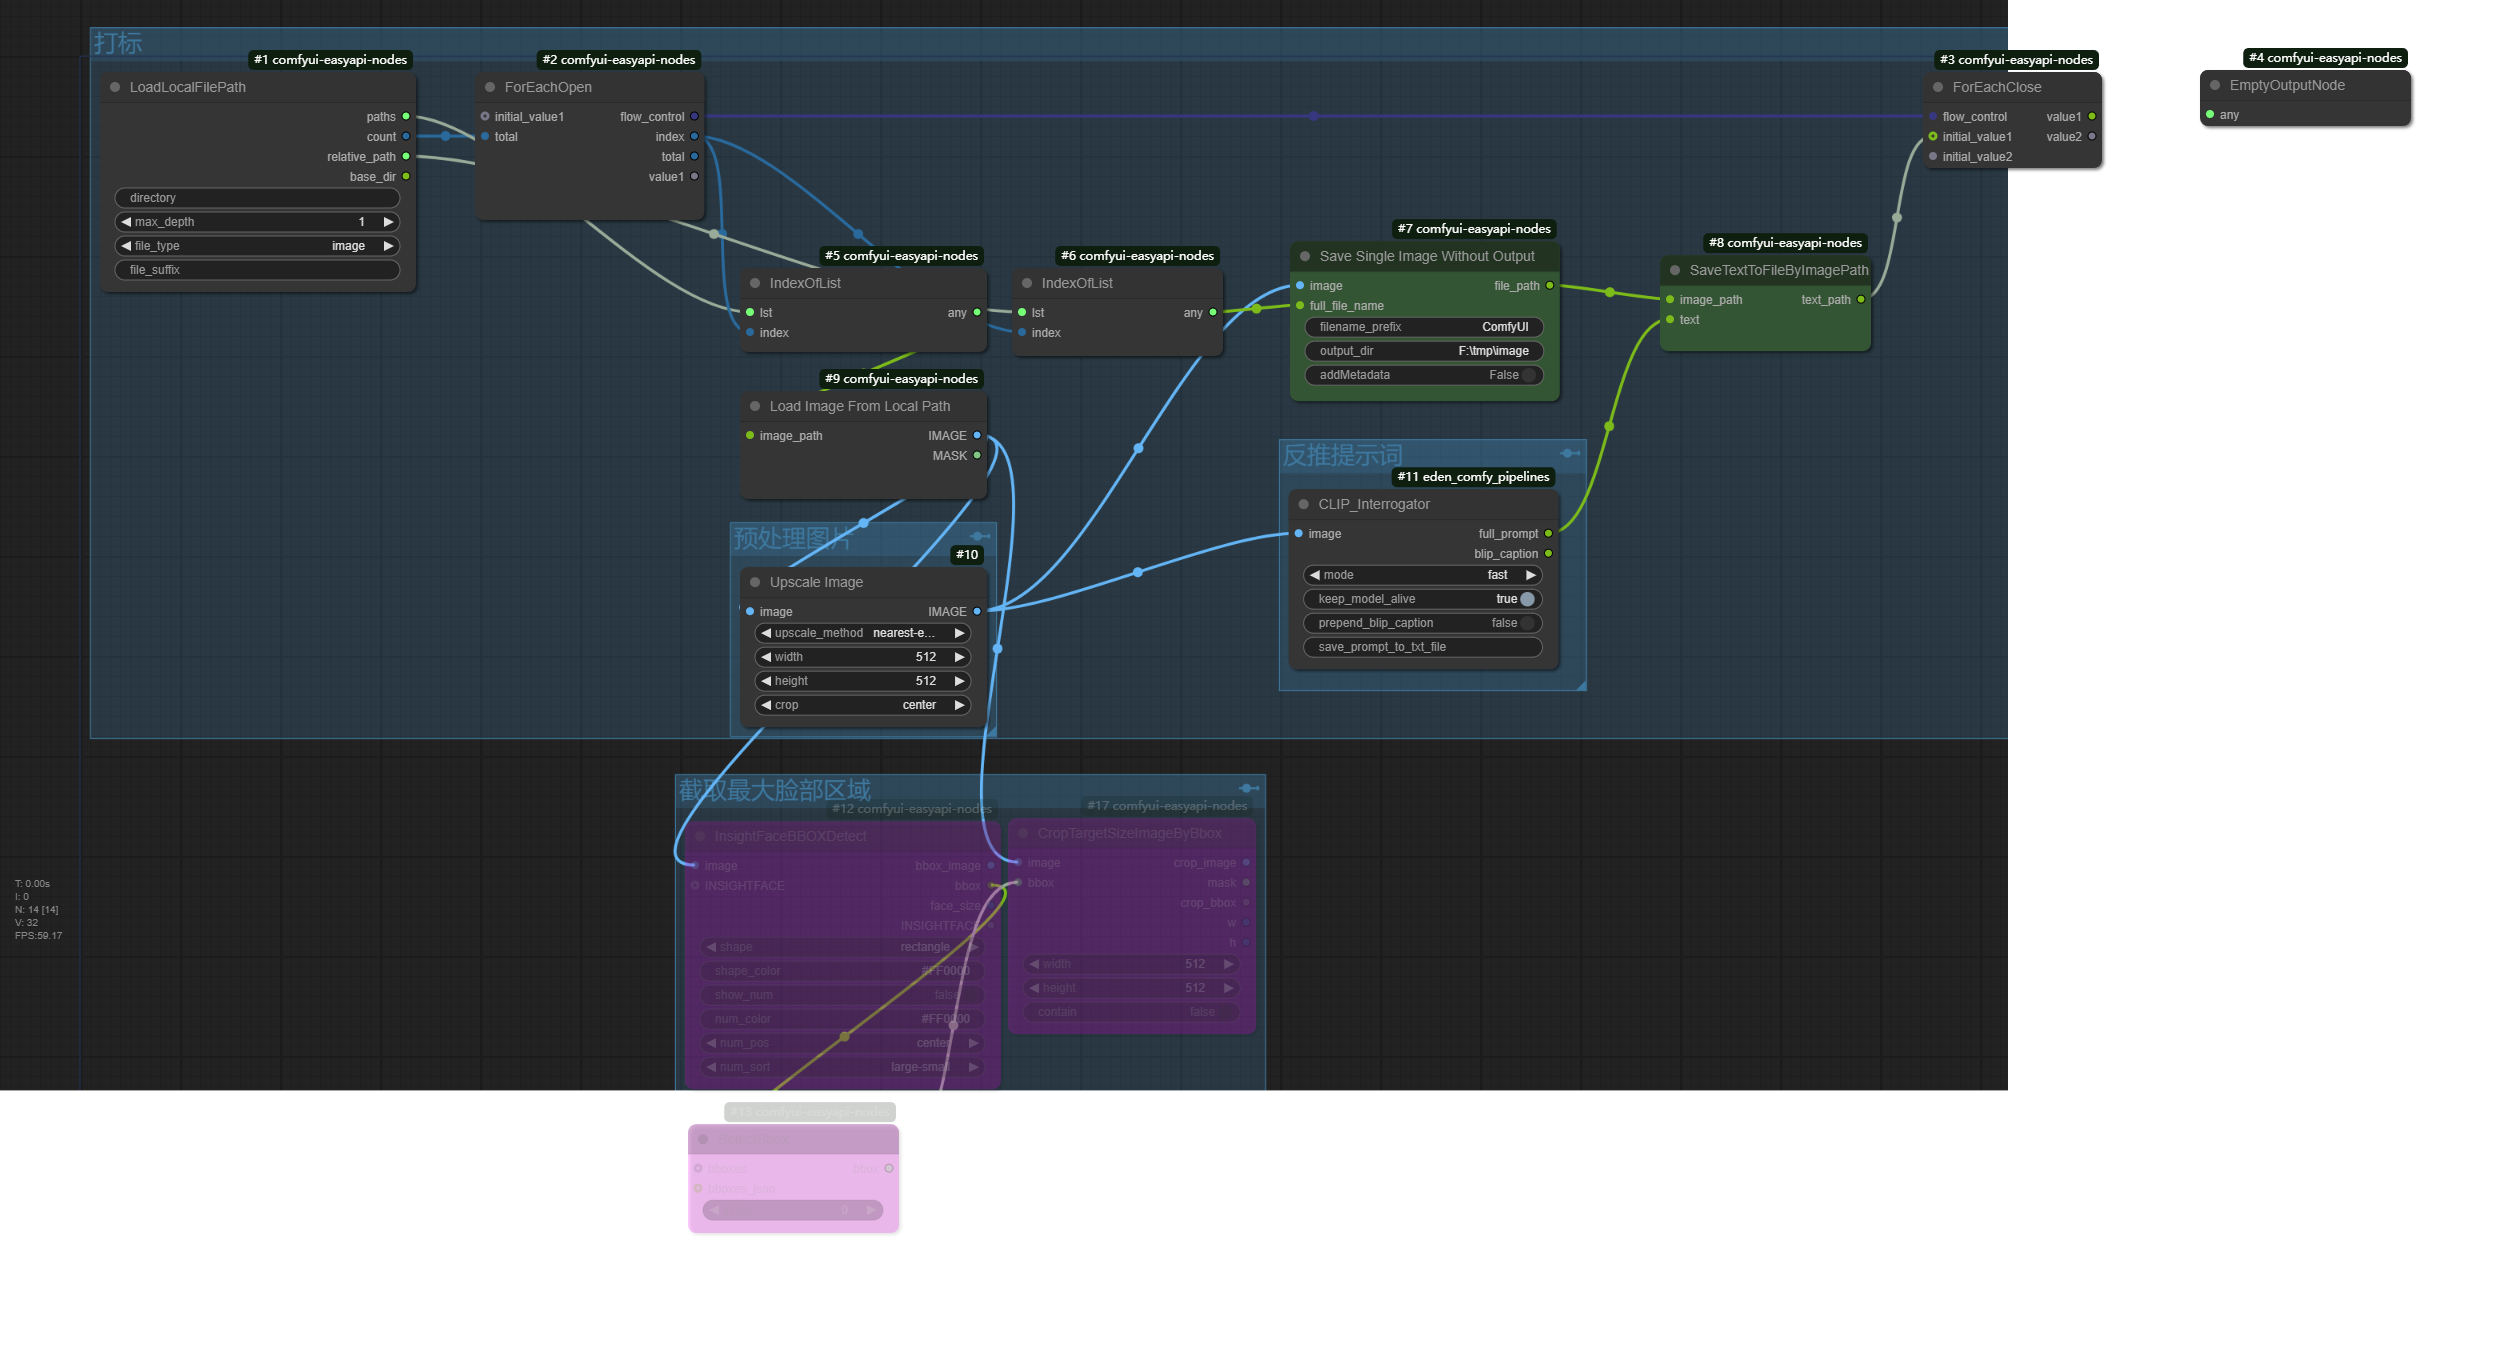Click the ForEachOpen node collapse dot
Image resolution: width=2510 pixels, height=1363 pixels.
click(x=490, y=87)
